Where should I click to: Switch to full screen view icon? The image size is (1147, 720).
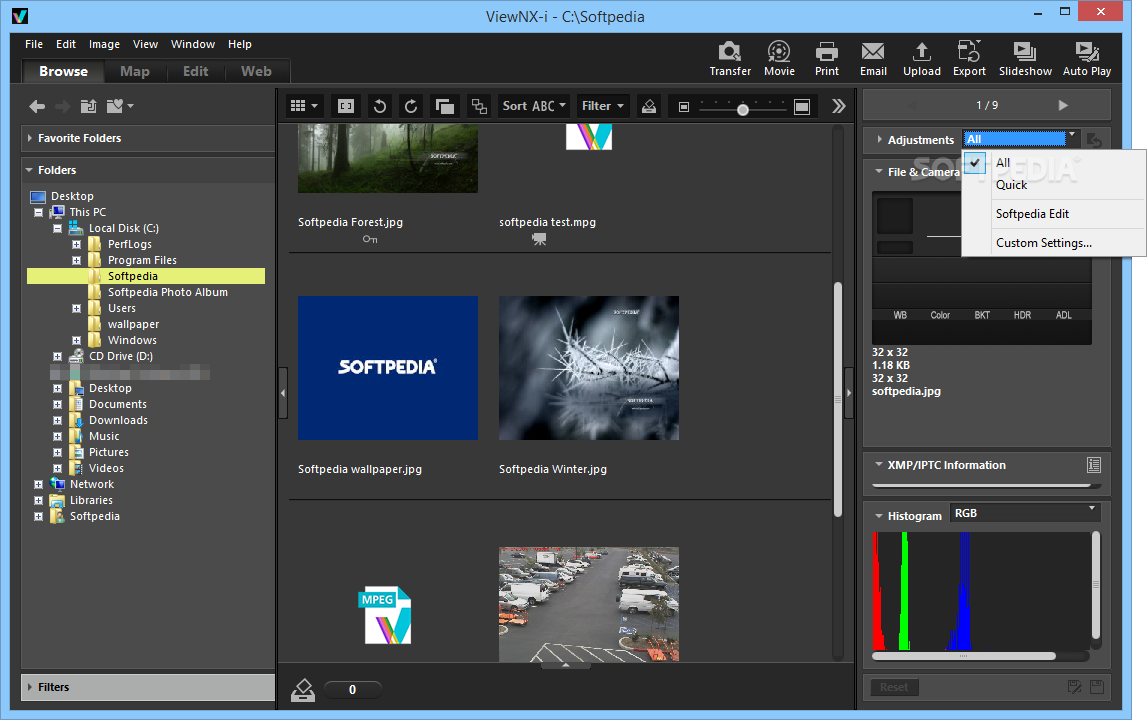[346, 106]
